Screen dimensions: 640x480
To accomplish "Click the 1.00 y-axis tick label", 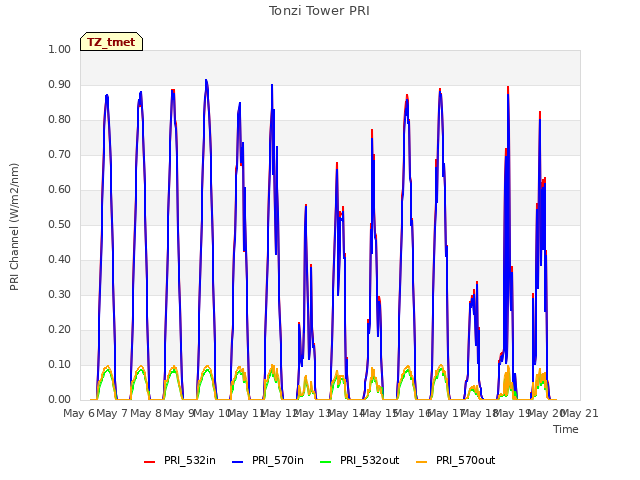I will pyautogui.click(x=60, y=49).
